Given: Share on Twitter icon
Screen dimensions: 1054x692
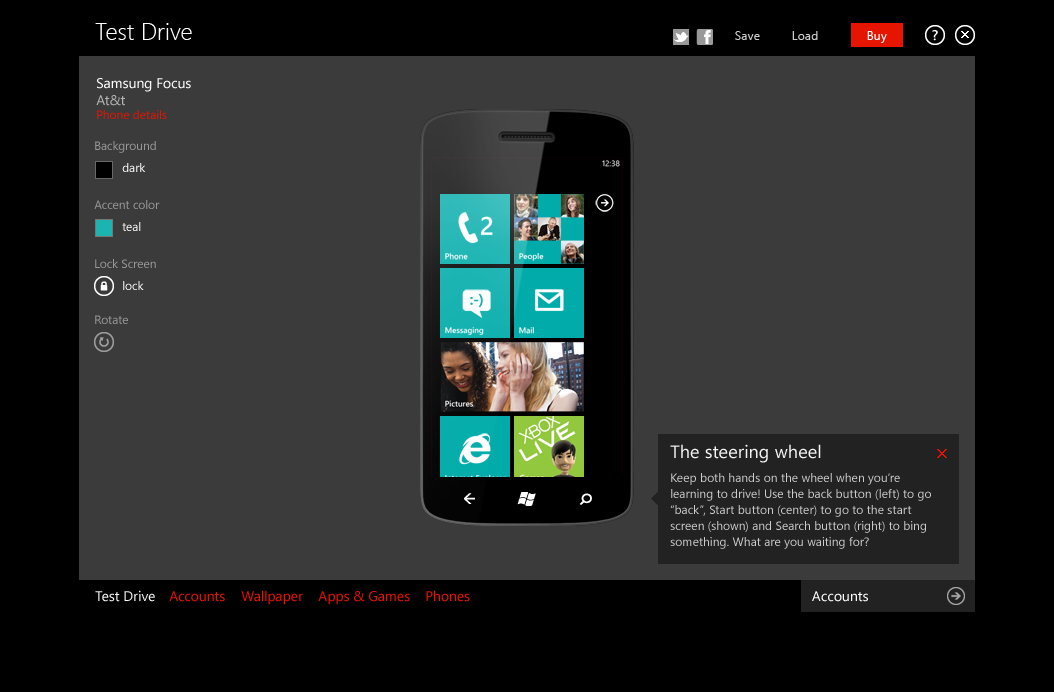Looking at the screenshot, I should 681,36.
